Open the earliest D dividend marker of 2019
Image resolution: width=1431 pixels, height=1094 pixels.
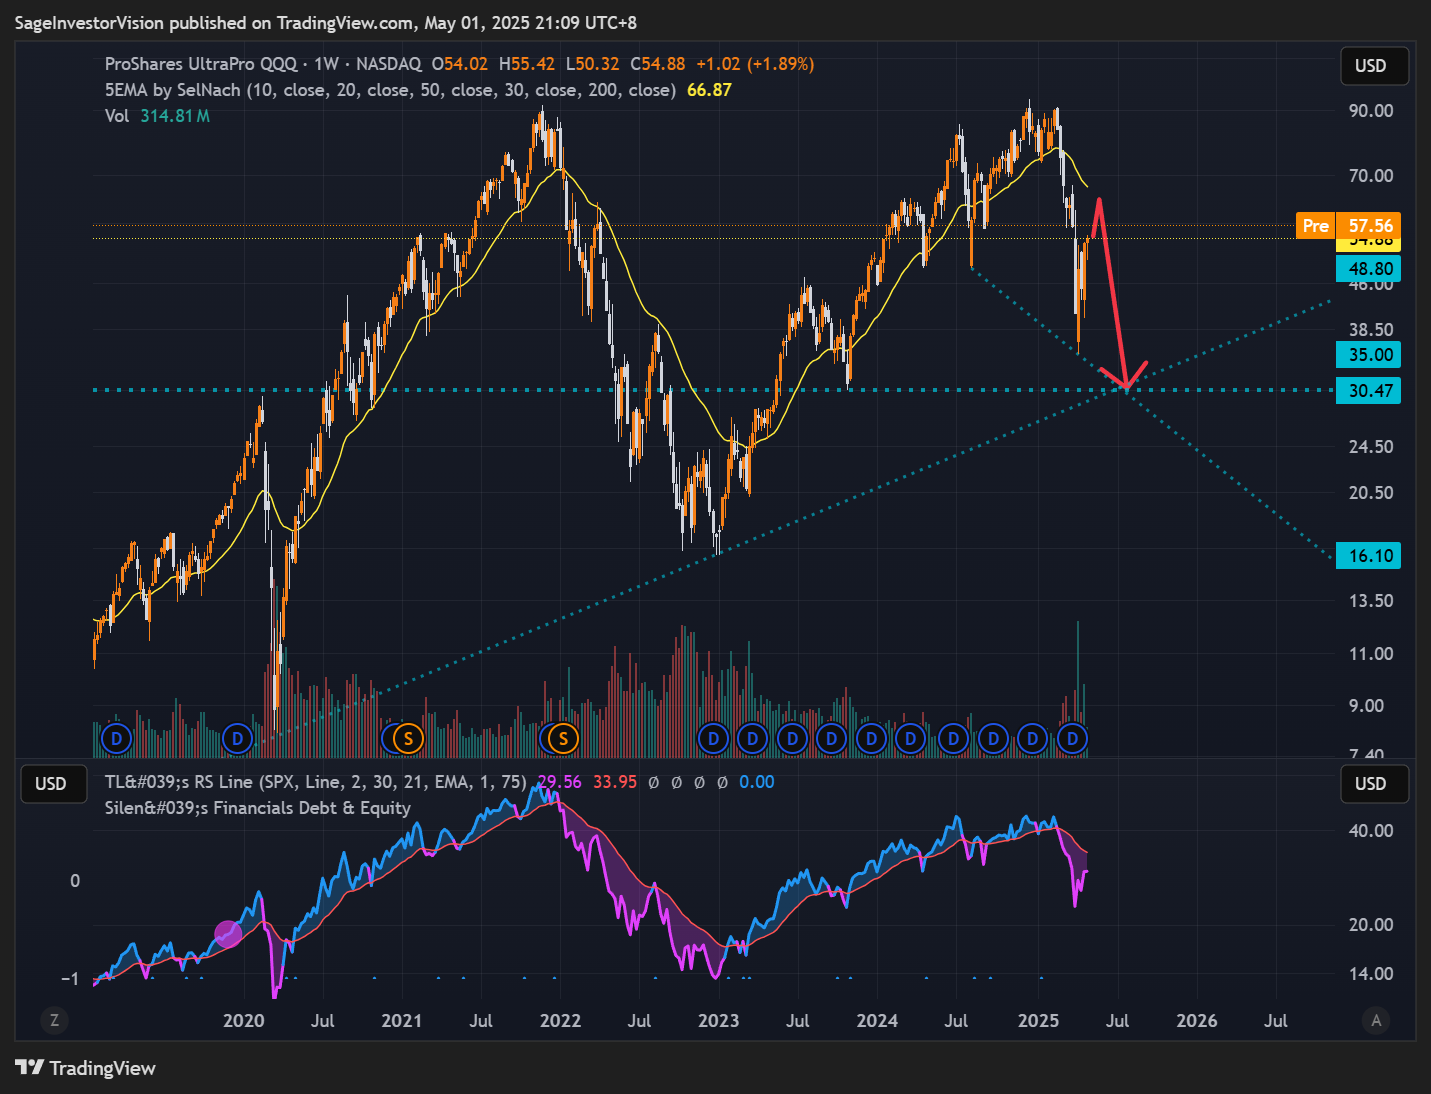[x=117, y=739]
